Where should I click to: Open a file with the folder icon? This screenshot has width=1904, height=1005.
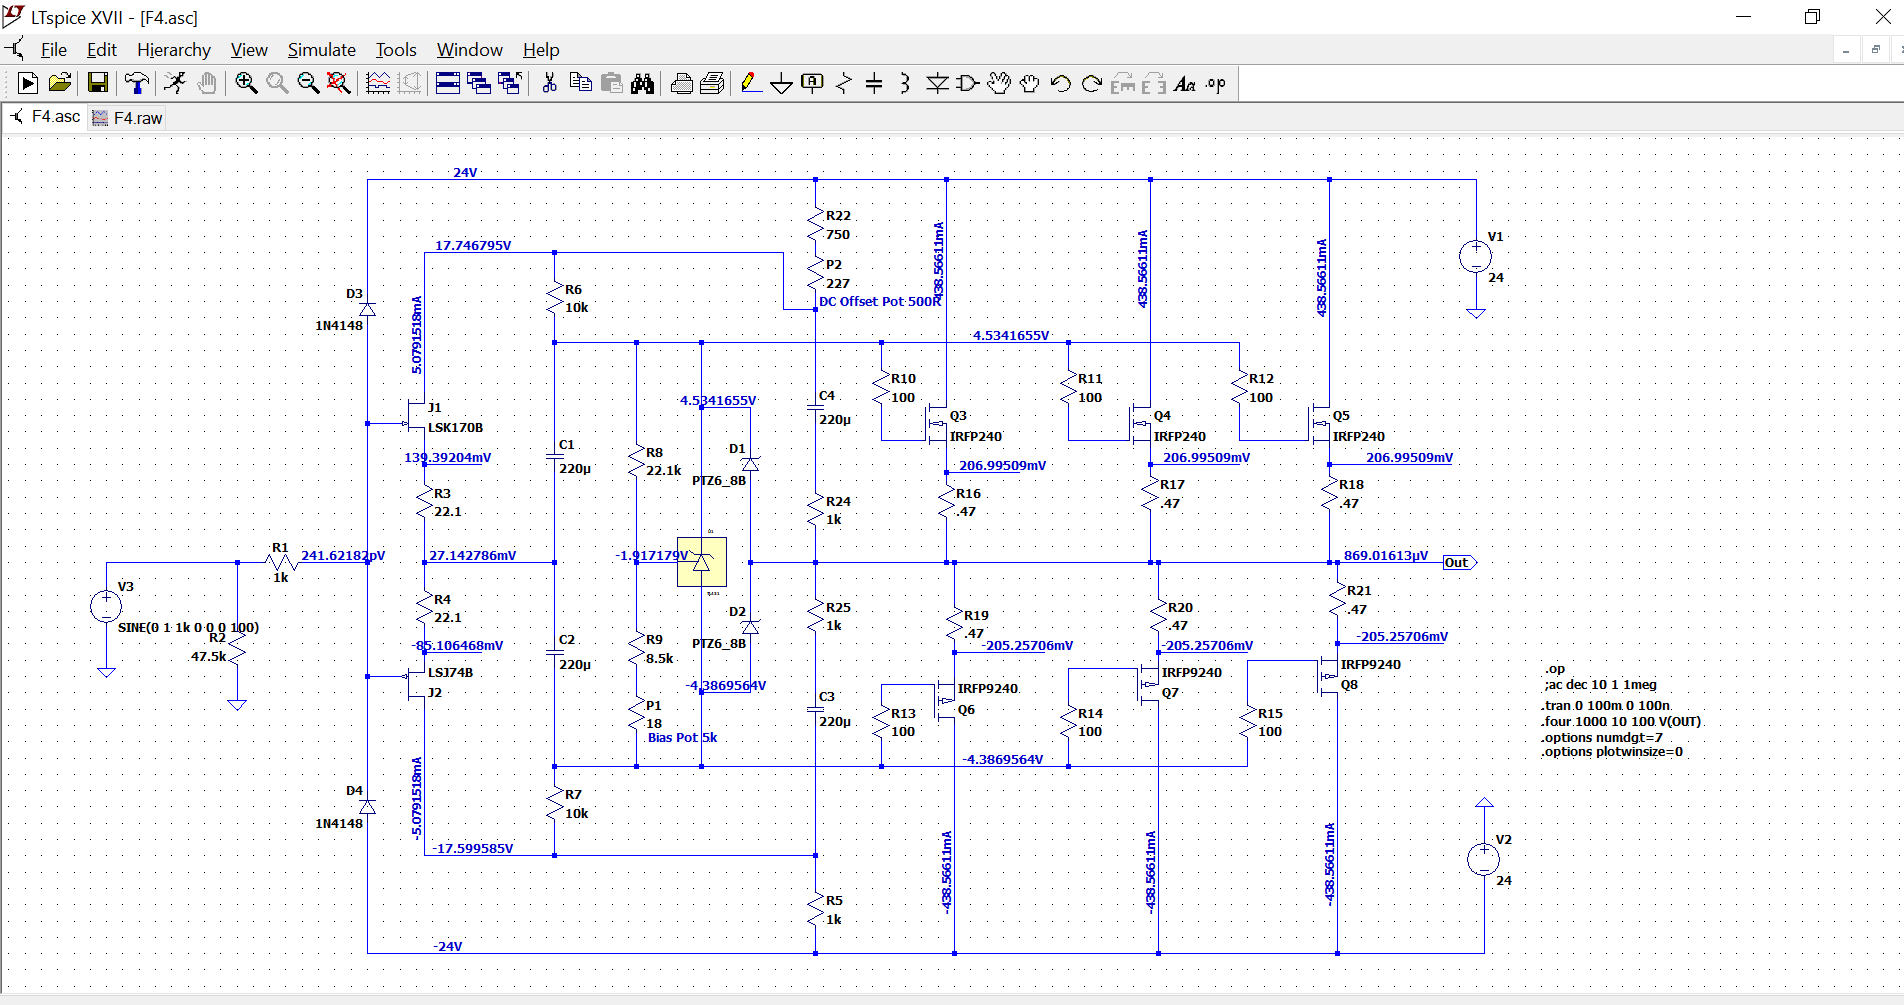(60, 84)
